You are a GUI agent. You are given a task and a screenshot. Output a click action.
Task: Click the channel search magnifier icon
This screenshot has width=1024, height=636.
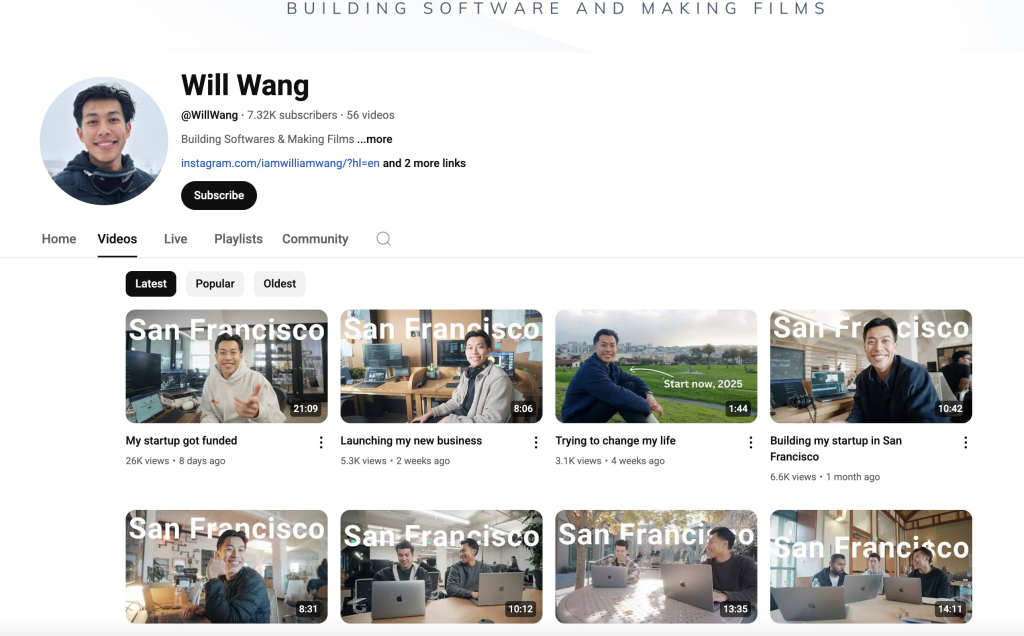[x=383, y=239]
